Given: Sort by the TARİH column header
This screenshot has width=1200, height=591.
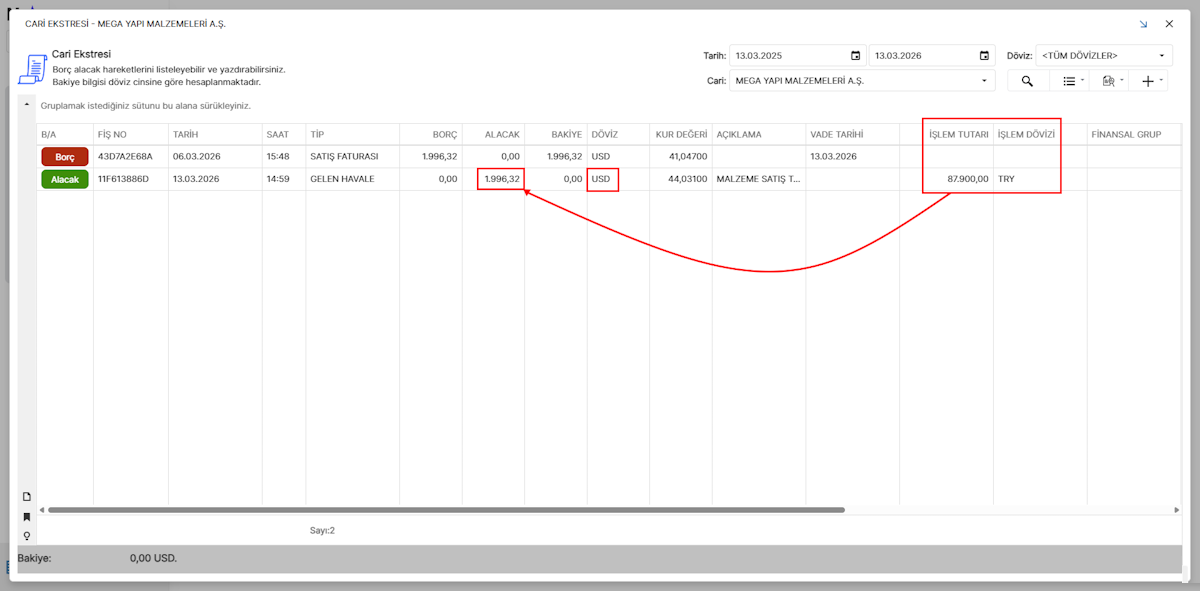Looking at the screenshot, I should tap(188, 134).
